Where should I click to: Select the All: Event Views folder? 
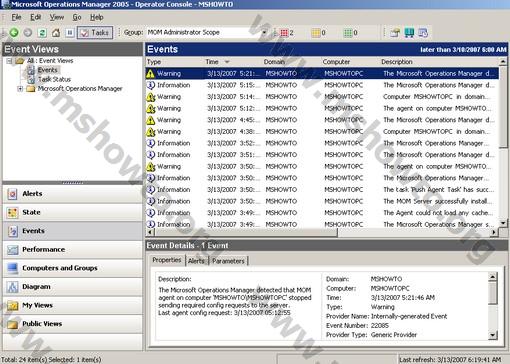50,61
